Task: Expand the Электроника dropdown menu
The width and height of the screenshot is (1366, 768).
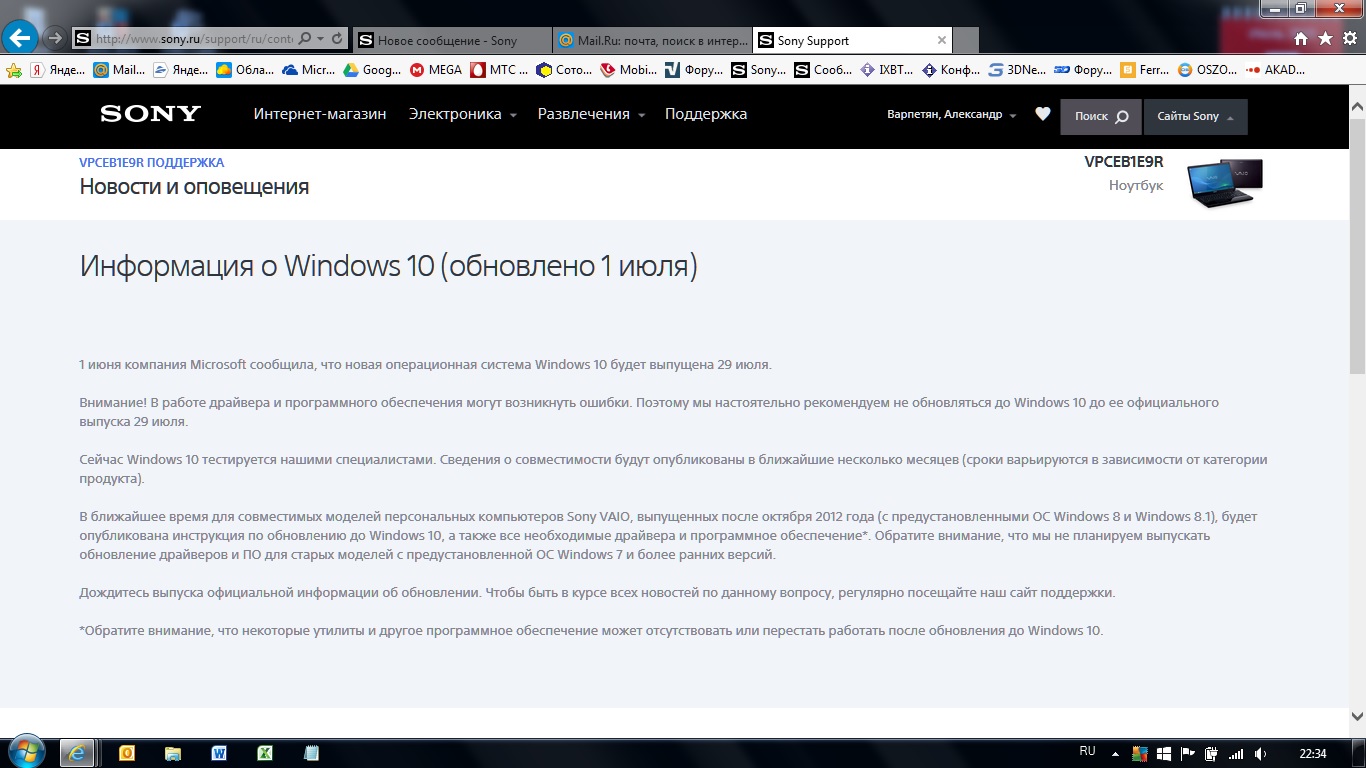Action: coord(462,115)
